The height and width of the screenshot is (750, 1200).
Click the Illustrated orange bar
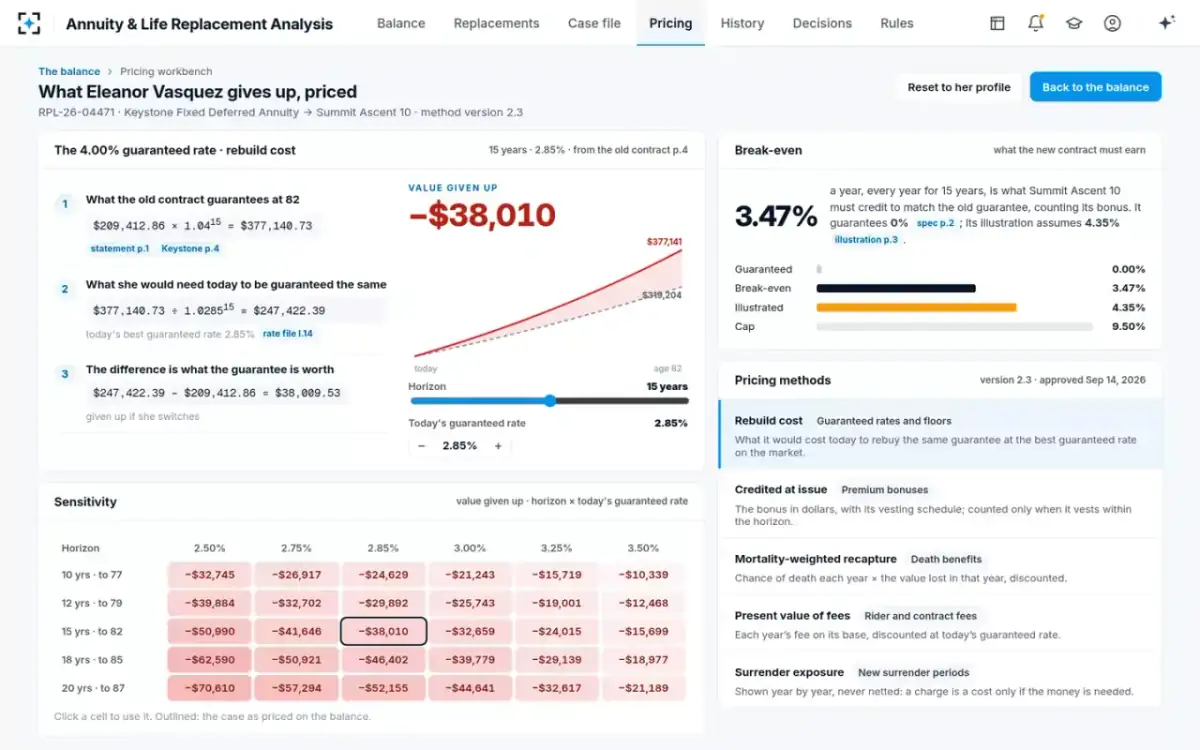pyautogui.click(x=916, y=308)
